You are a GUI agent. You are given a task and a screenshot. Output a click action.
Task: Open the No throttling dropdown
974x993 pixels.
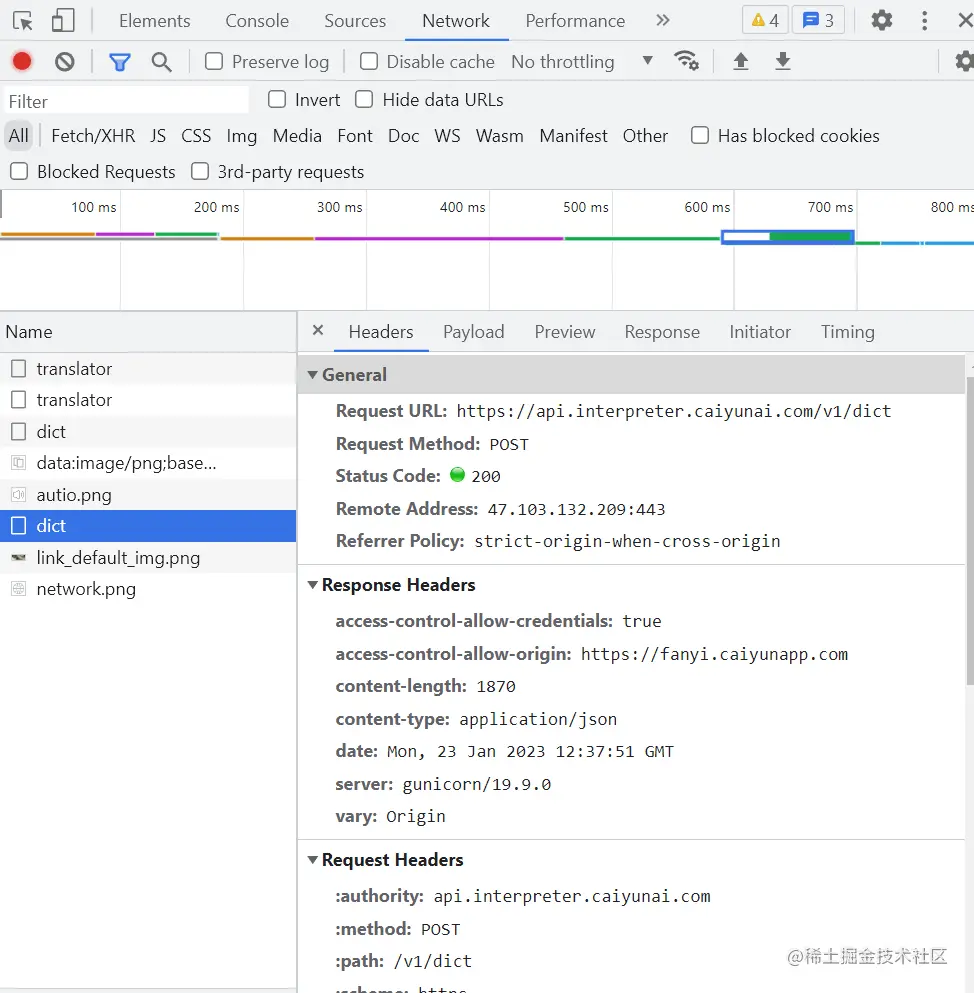click(581, 61)
